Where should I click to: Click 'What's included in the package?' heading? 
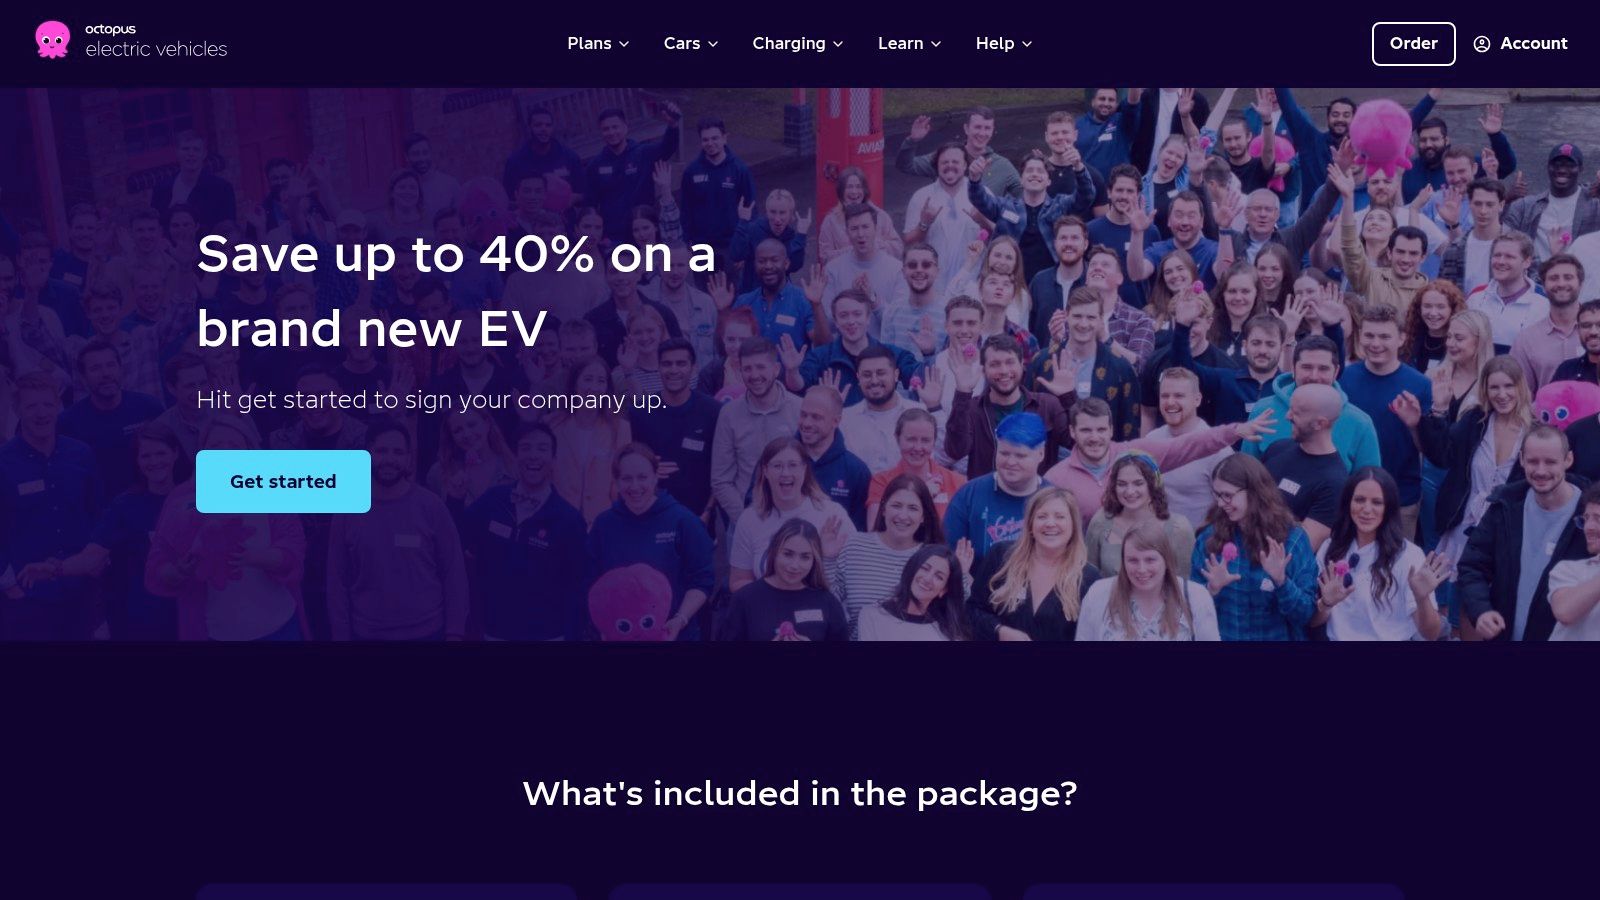(800, 793)
